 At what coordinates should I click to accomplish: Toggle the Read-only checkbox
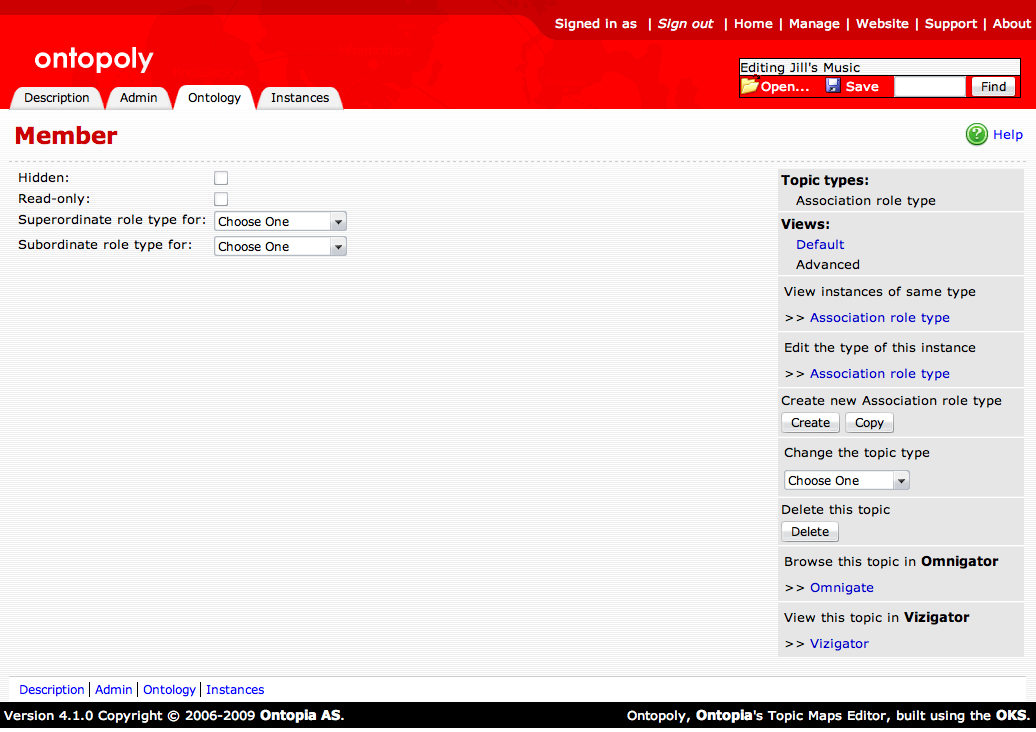tap(221, 199)
